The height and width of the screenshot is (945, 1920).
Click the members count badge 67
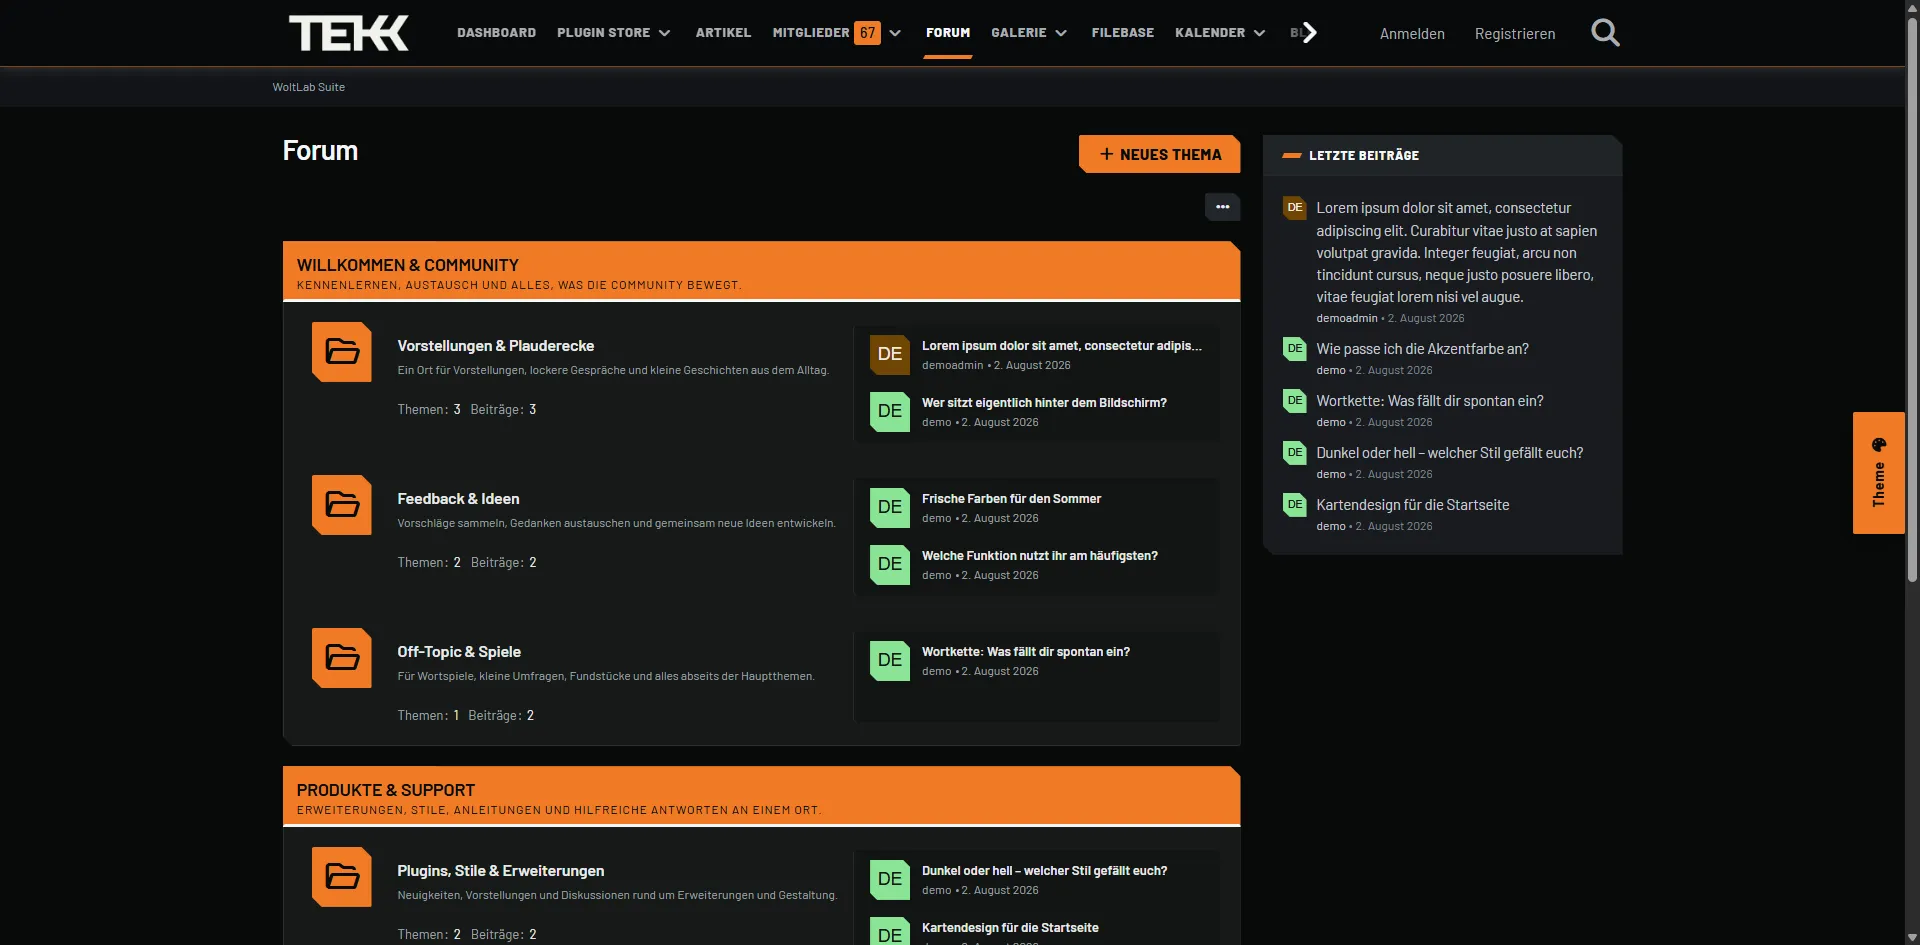pyautogui.click(x=867, y=33)
